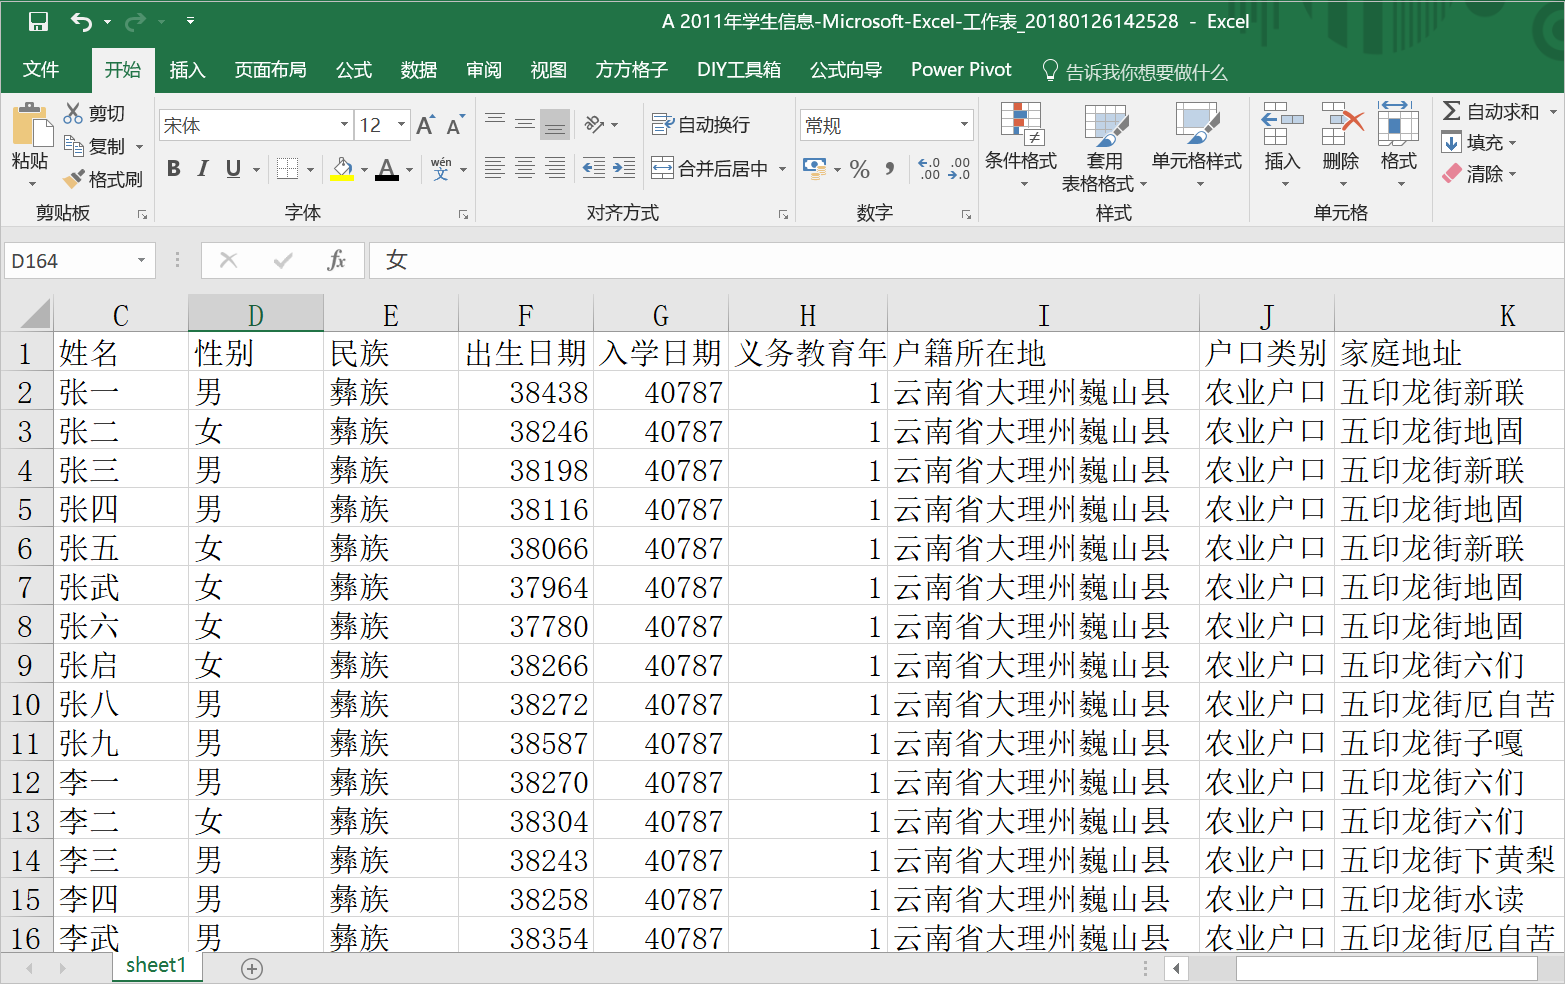
Task: Toggle Underline formatting
Action: tap(233, 168)
